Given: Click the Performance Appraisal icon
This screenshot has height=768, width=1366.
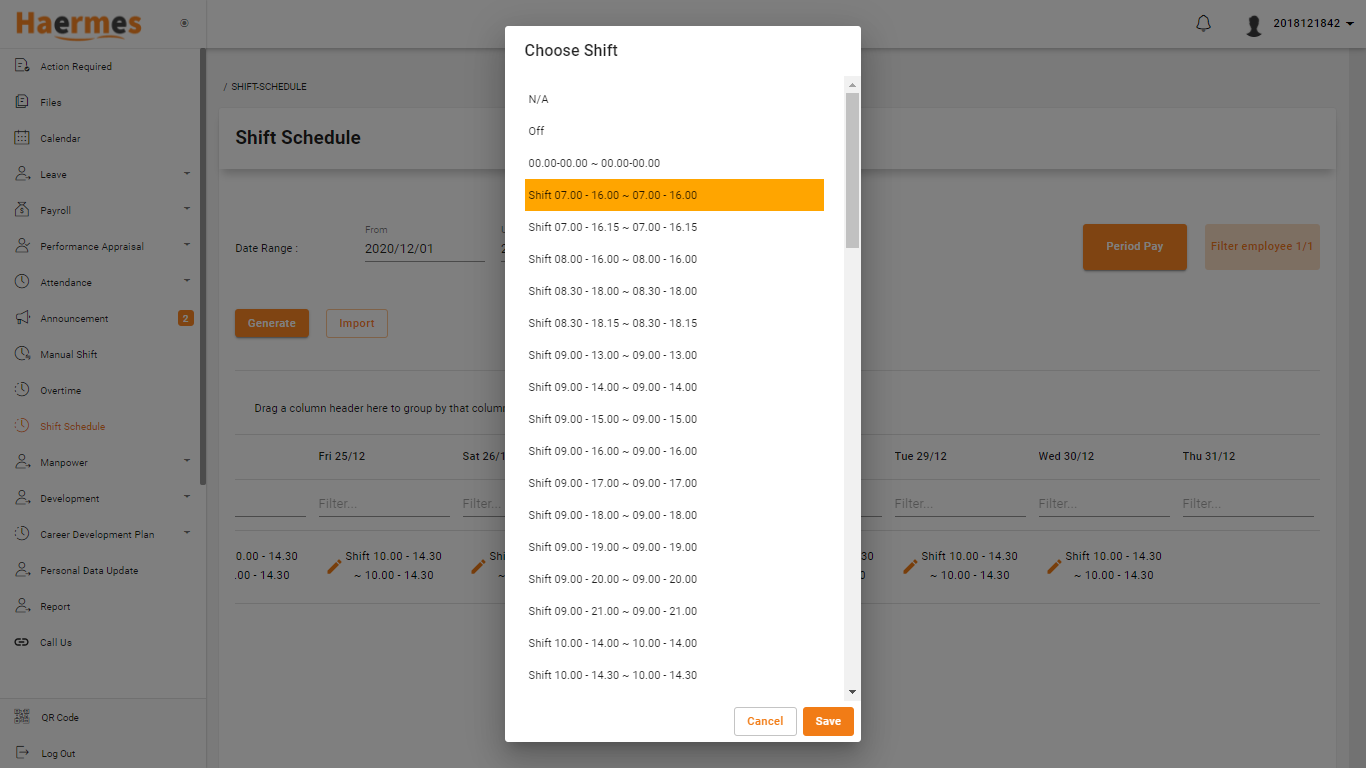Looking at the screenshot, I should (x=22, y=246).
